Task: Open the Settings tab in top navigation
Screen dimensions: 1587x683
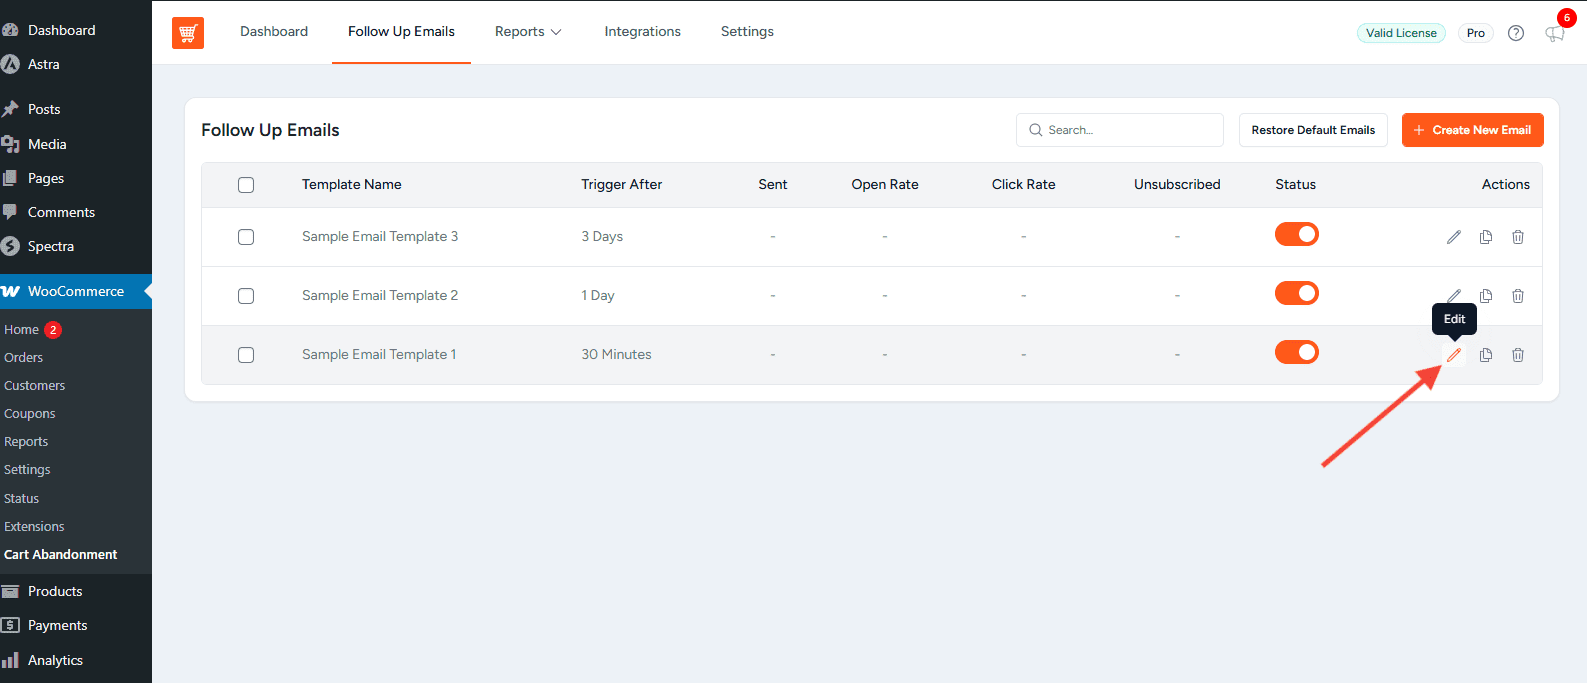Action: (x=747, y=32)
